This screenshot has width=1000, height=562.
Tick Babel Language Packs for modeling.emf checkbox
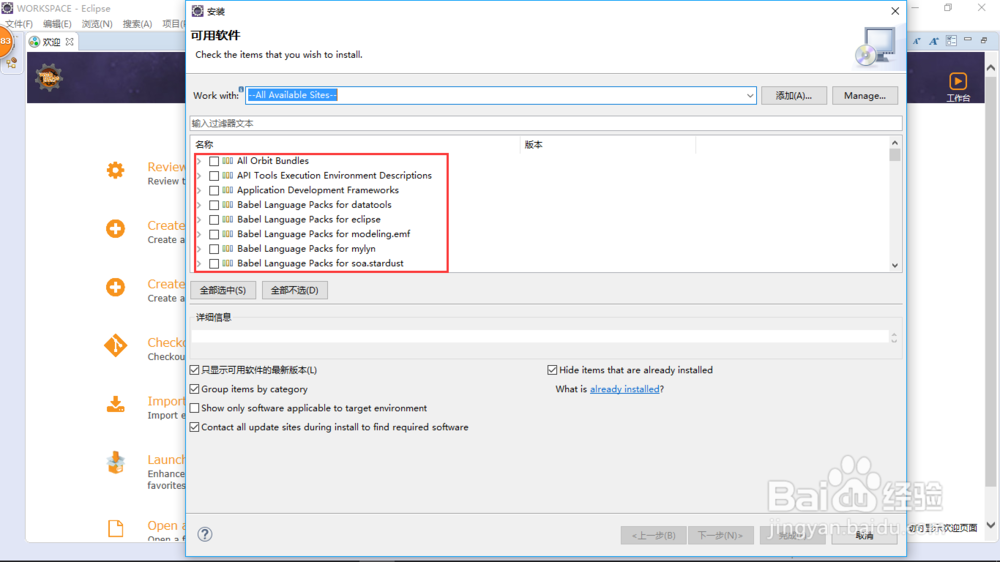click(x=214, y=235)
